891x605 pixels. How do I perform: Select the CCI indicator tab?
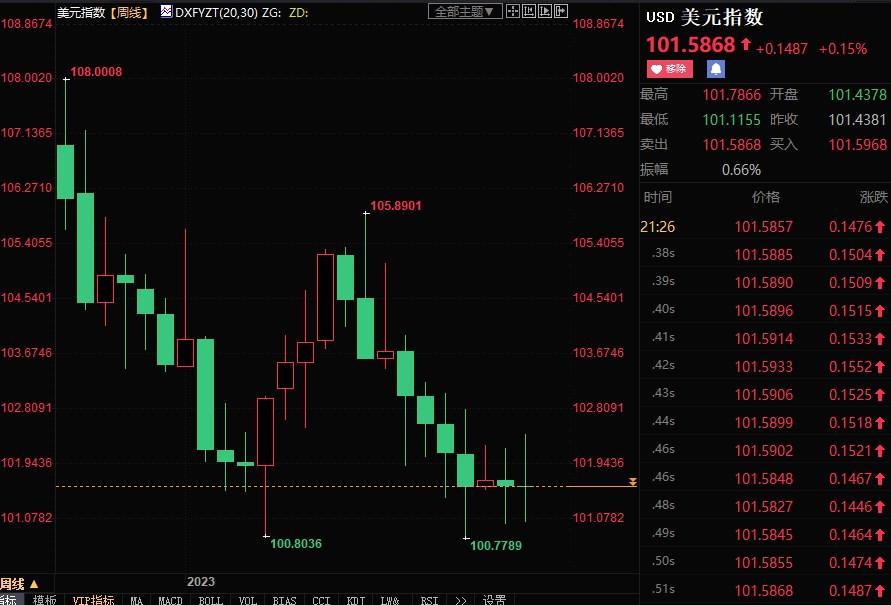click(x=321, y=600)
